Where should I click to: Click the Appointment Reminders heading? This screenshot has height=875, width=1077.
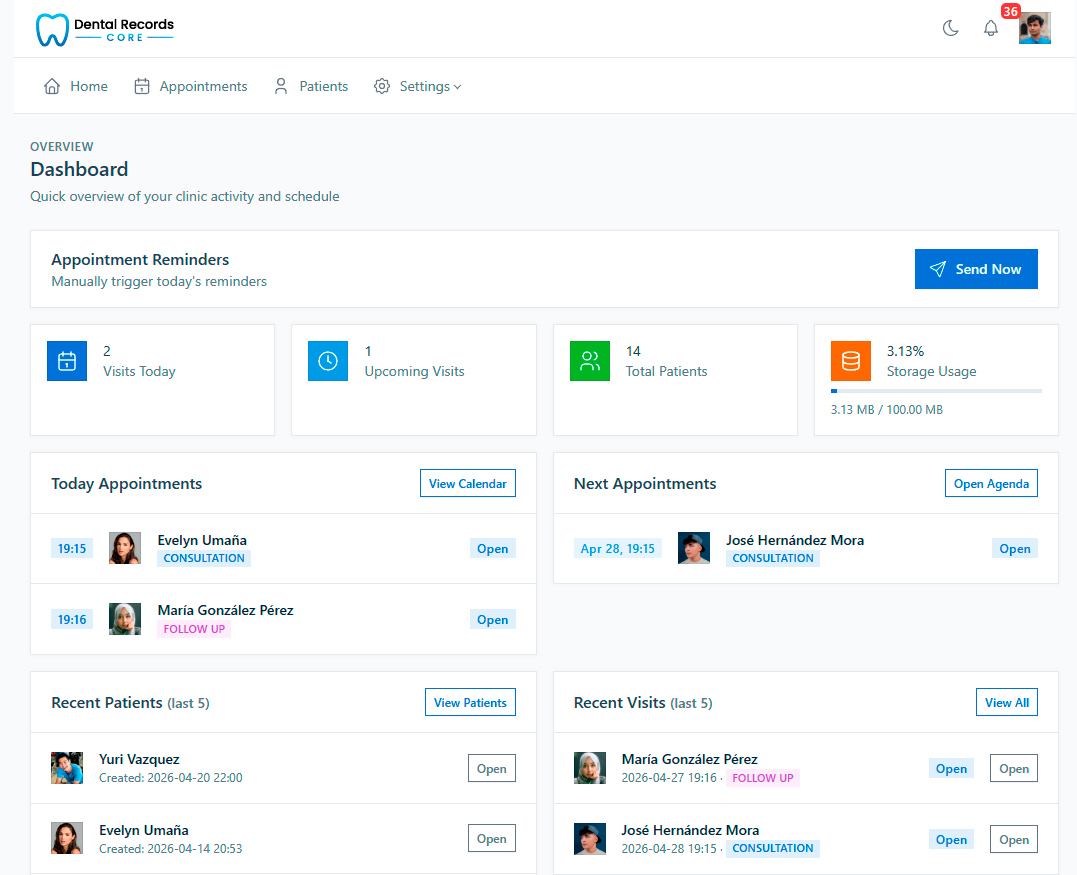click(140, 260)
